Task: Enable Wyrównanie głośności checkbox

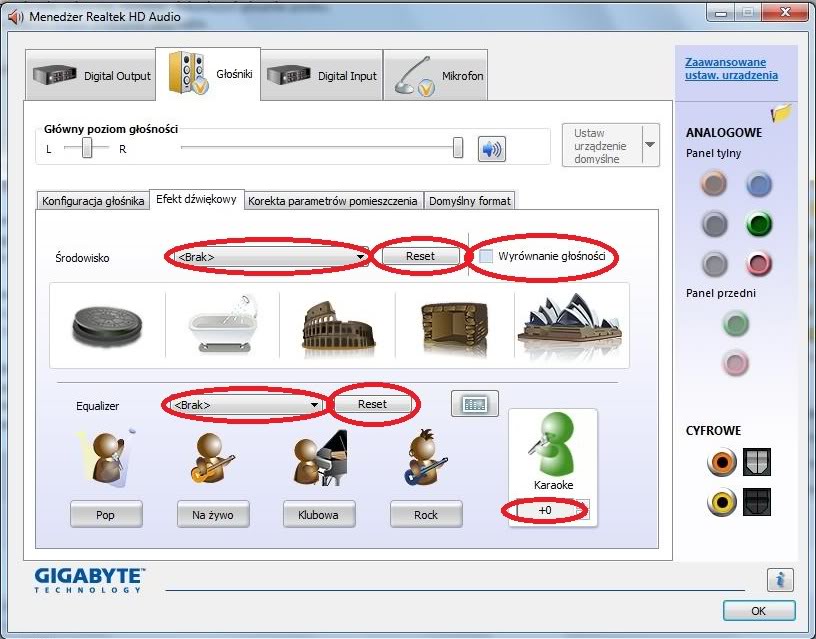Action: 486,257
